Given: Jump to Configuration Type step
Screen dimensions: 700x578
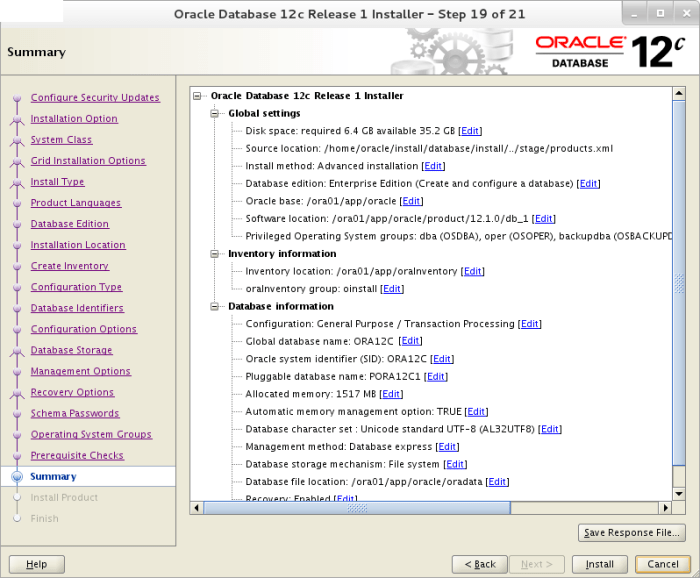Looking at the screenshot, I should pos(76,287).
